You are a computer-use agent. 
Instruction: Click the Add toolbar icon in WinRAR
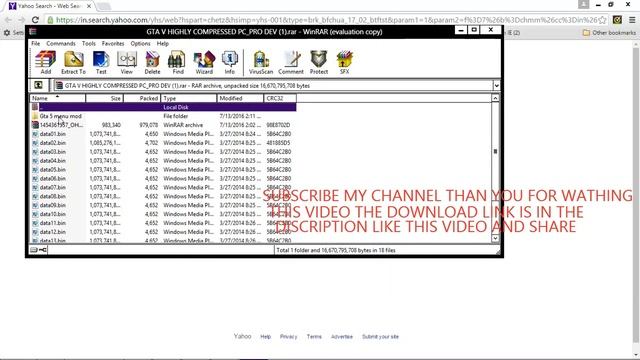45,62
